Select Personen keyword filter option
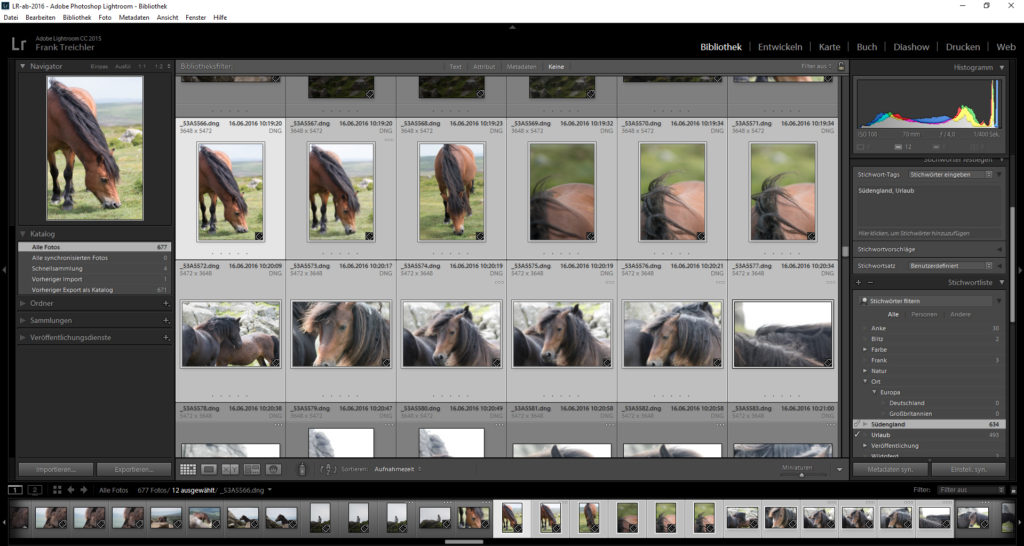1024x546 pixels. tap(924, 315)
